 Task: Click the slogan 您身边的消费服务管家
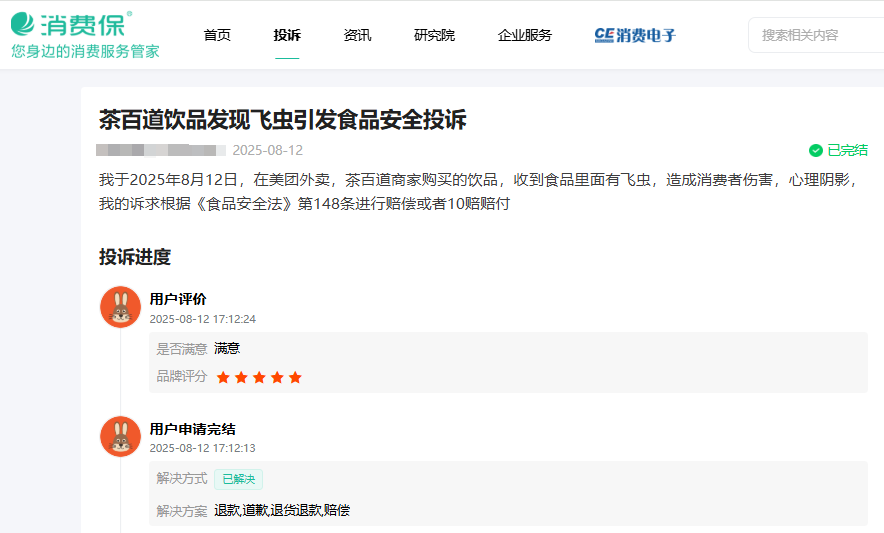coord(86,51)
